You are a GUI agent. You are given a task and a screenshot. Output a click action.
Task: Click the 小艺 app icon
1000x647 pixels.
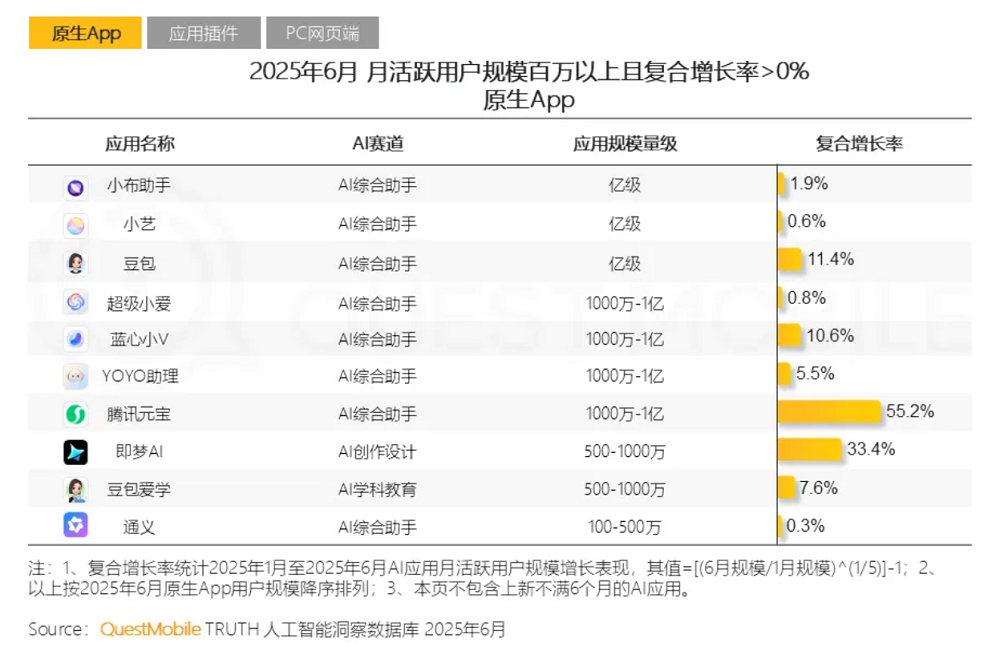click(76, 225)
